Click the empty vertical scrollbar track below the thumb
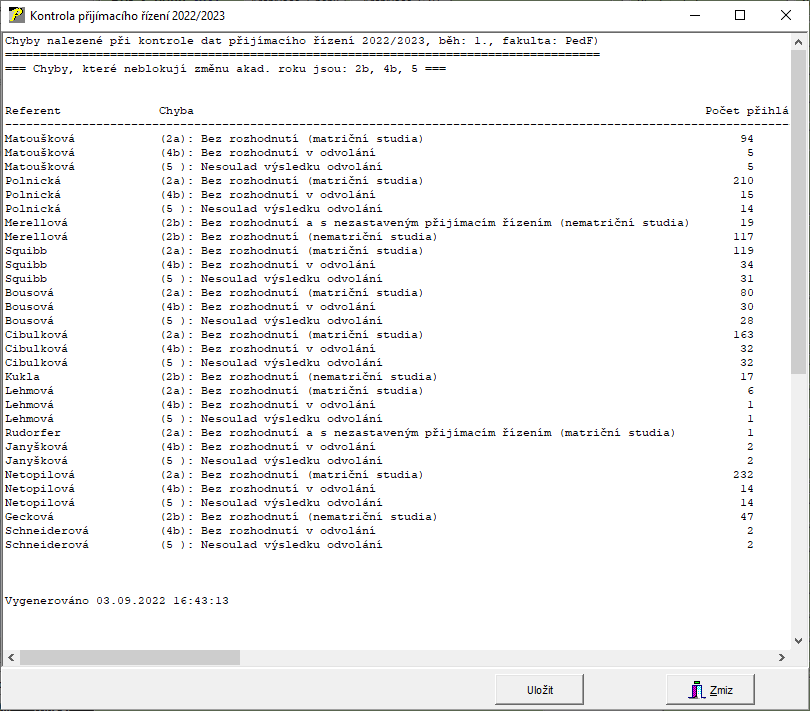This screenshot has height=711, width=810. coord(798,500)
